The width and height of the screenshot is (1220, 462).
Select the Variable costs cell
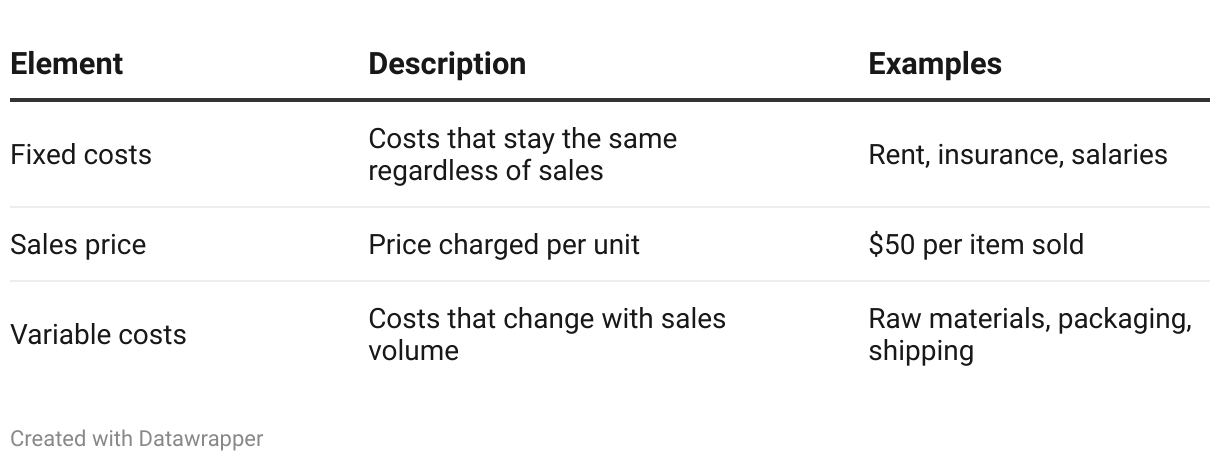[x=98, y=334]
